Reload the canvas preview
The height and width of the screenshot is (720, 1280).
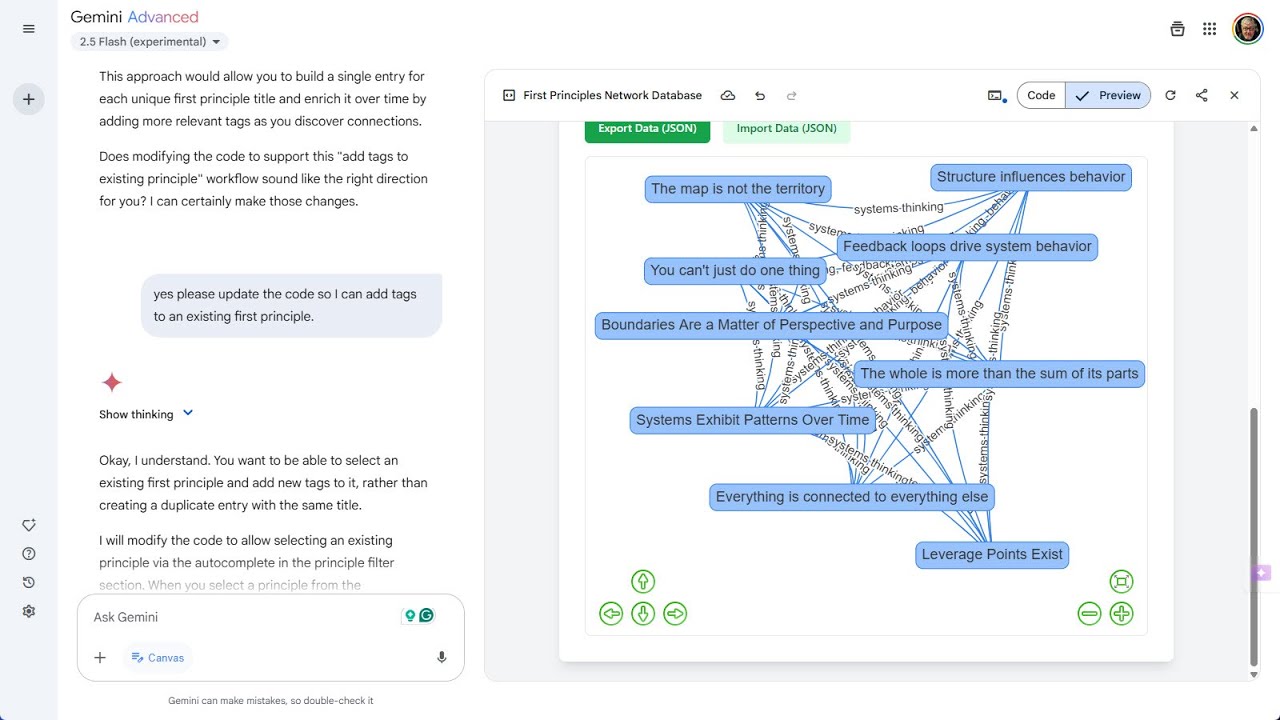click(1170, 95)
